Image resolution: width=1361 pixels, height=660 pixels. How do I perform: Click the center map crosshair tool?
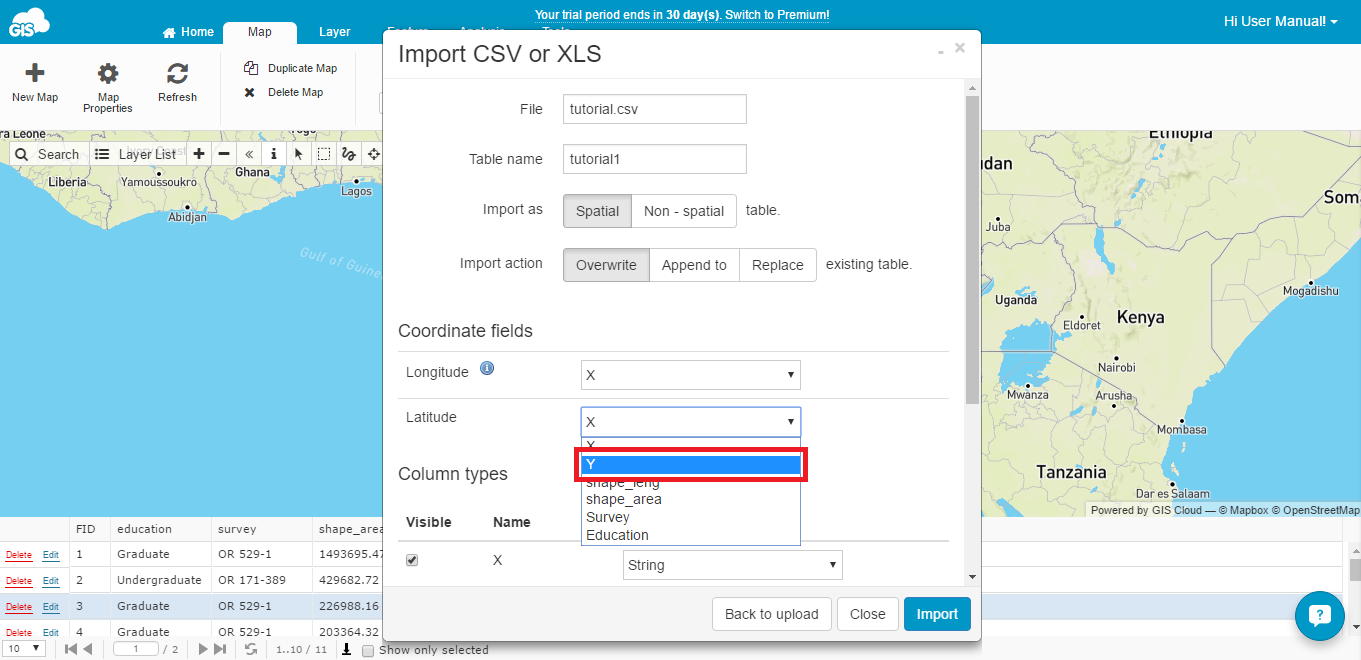click(x=373, y=153)
